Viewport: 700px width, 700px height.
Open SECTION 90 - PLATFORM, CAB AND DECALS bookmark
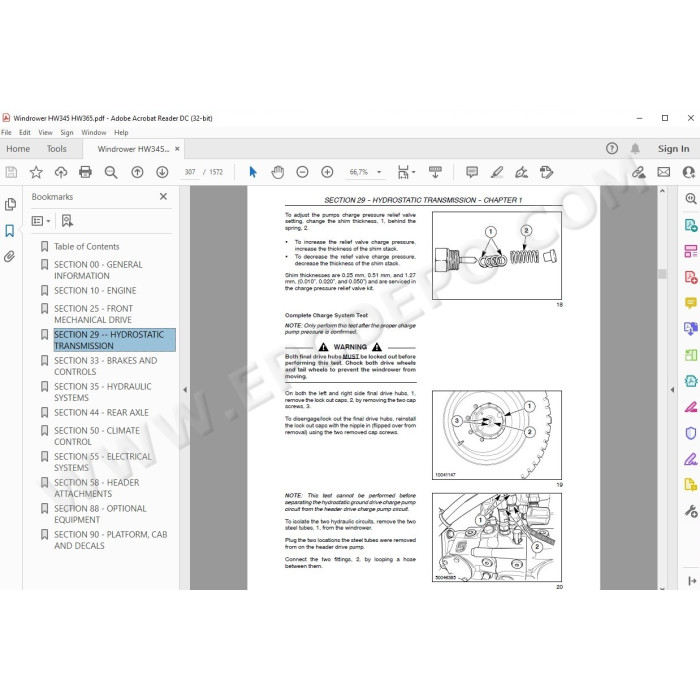click(111, 540)
